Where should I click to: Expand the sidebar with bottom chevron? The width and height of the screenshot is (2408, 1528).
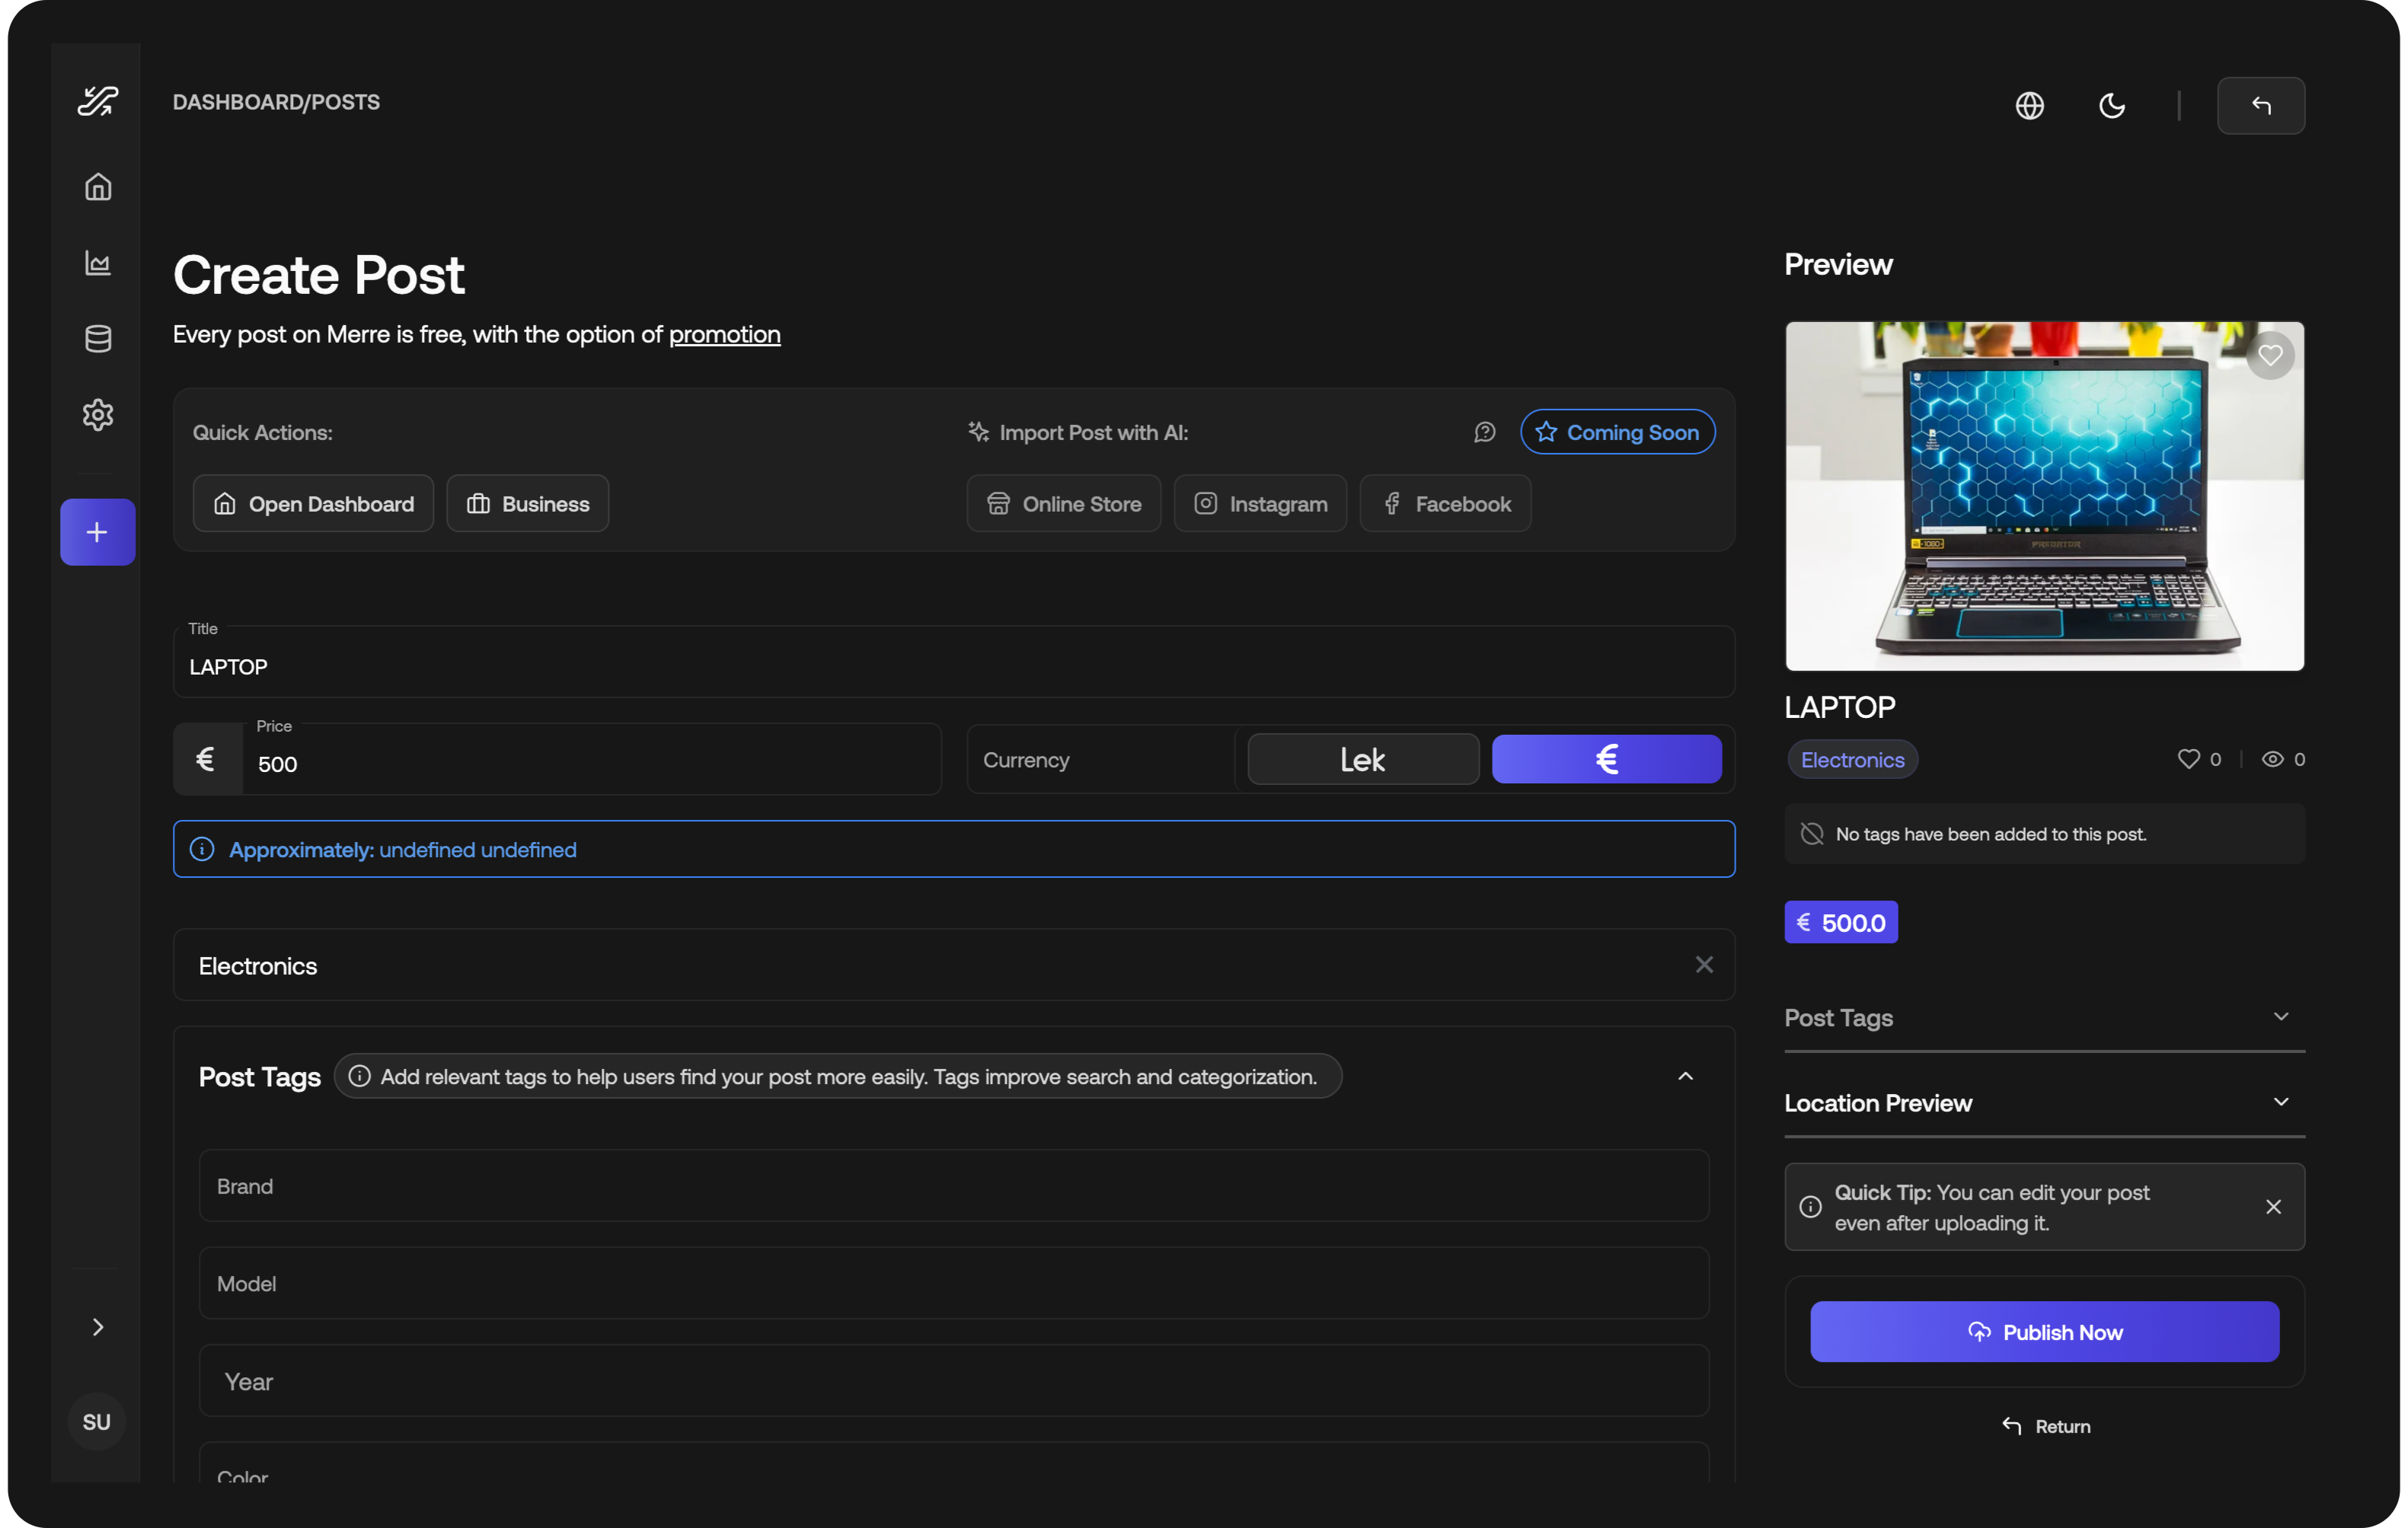[x=98, y=1327]
